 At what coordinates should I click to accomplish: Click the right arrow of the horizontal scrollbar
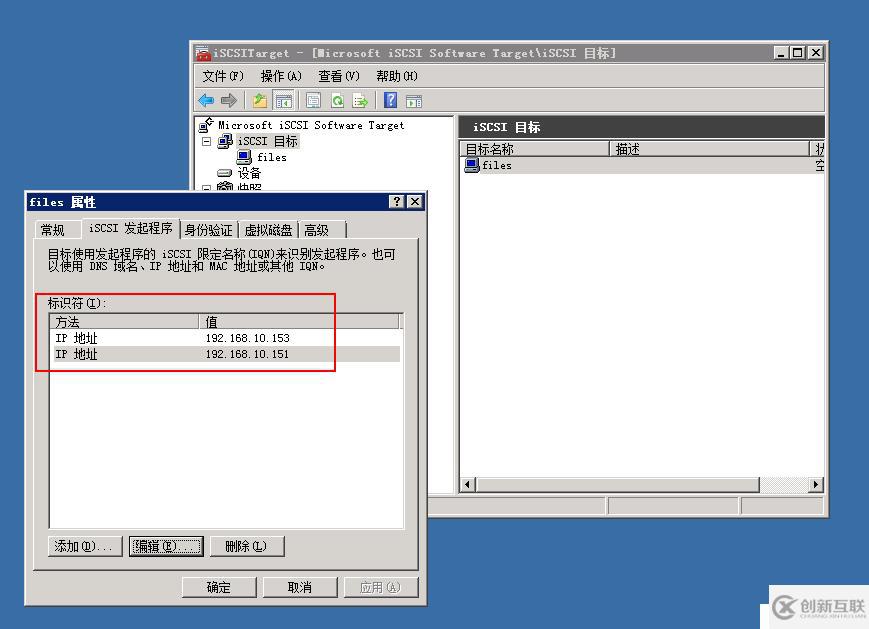[815, 485]
